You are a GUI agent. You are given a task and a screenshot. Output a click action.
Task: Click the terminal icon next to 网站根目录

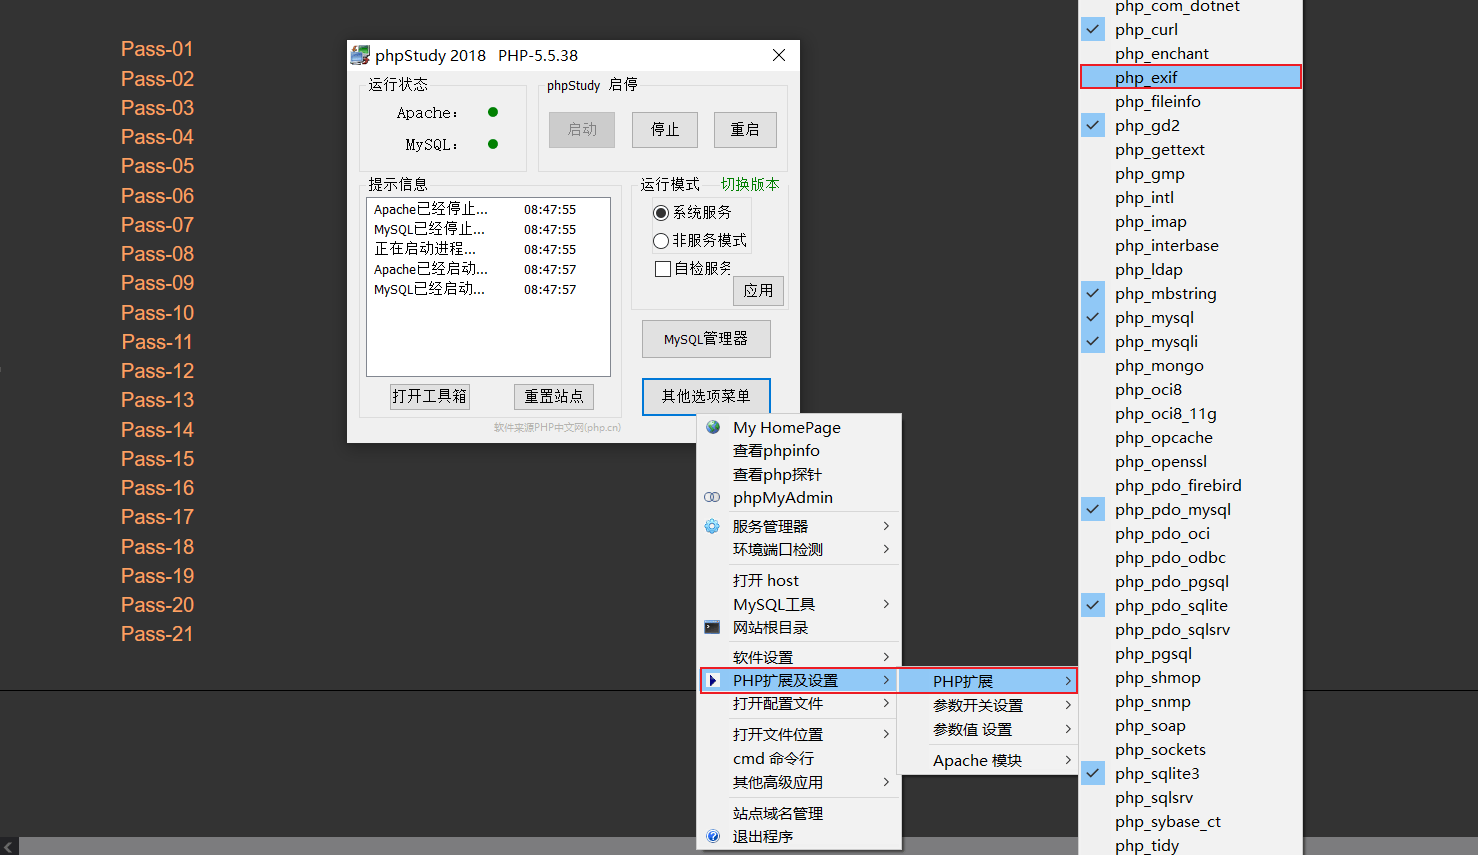coord(712,627)
